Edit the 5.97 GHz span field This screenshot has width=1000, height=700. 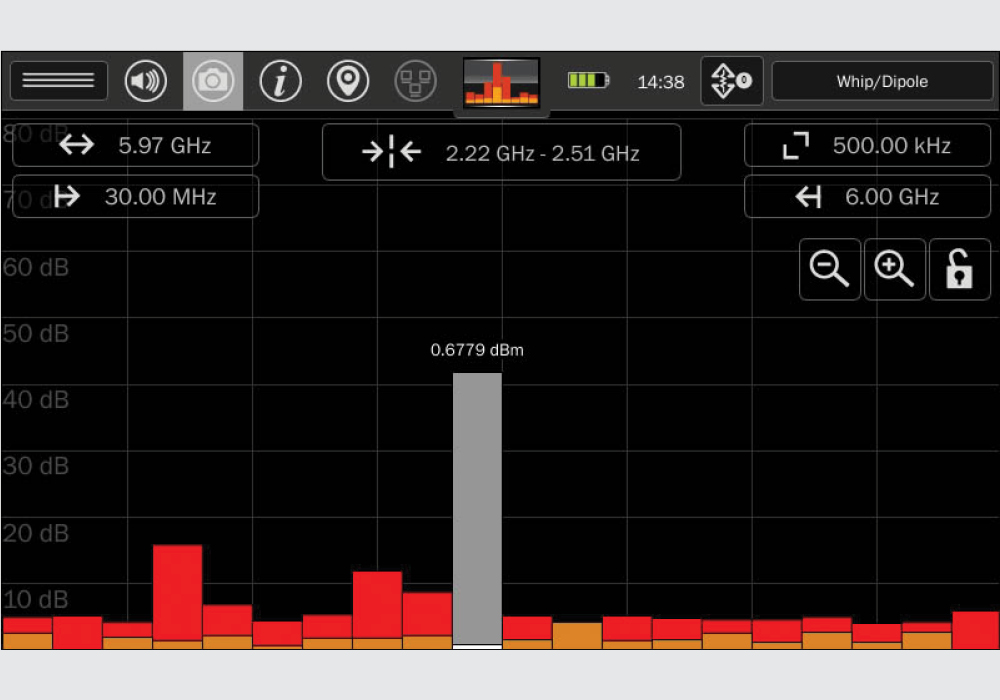[x=136, y=145]
